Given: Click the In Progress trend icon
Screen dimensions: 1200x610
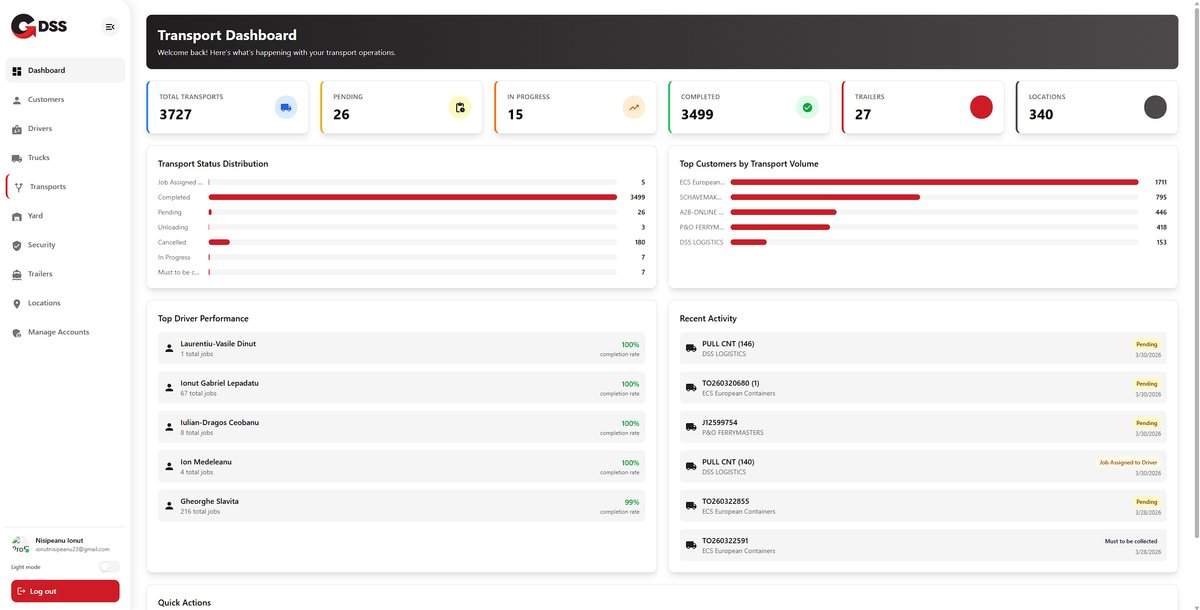Looking at the screenshot, I should 634,107.
